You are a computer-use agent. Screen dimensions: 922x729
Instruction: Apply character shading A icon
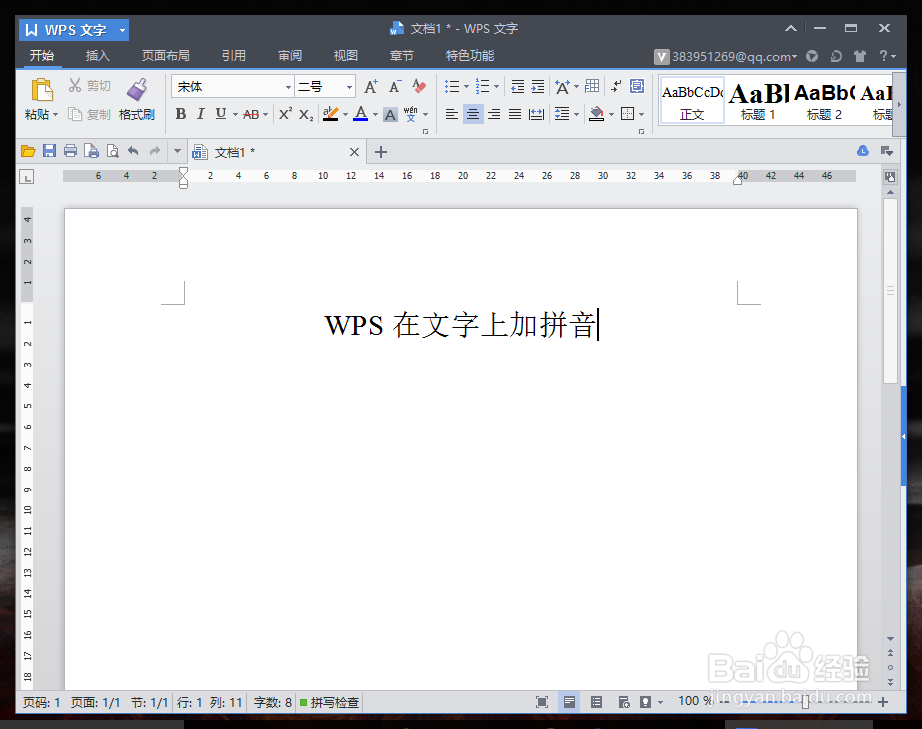coord(390,115)
